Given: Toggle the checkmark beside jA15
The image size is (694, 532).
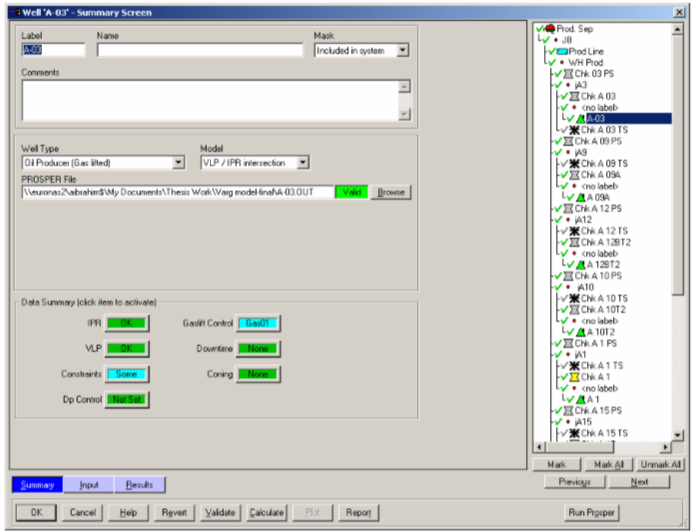Looking at the screenshot, I should [558, 422].
